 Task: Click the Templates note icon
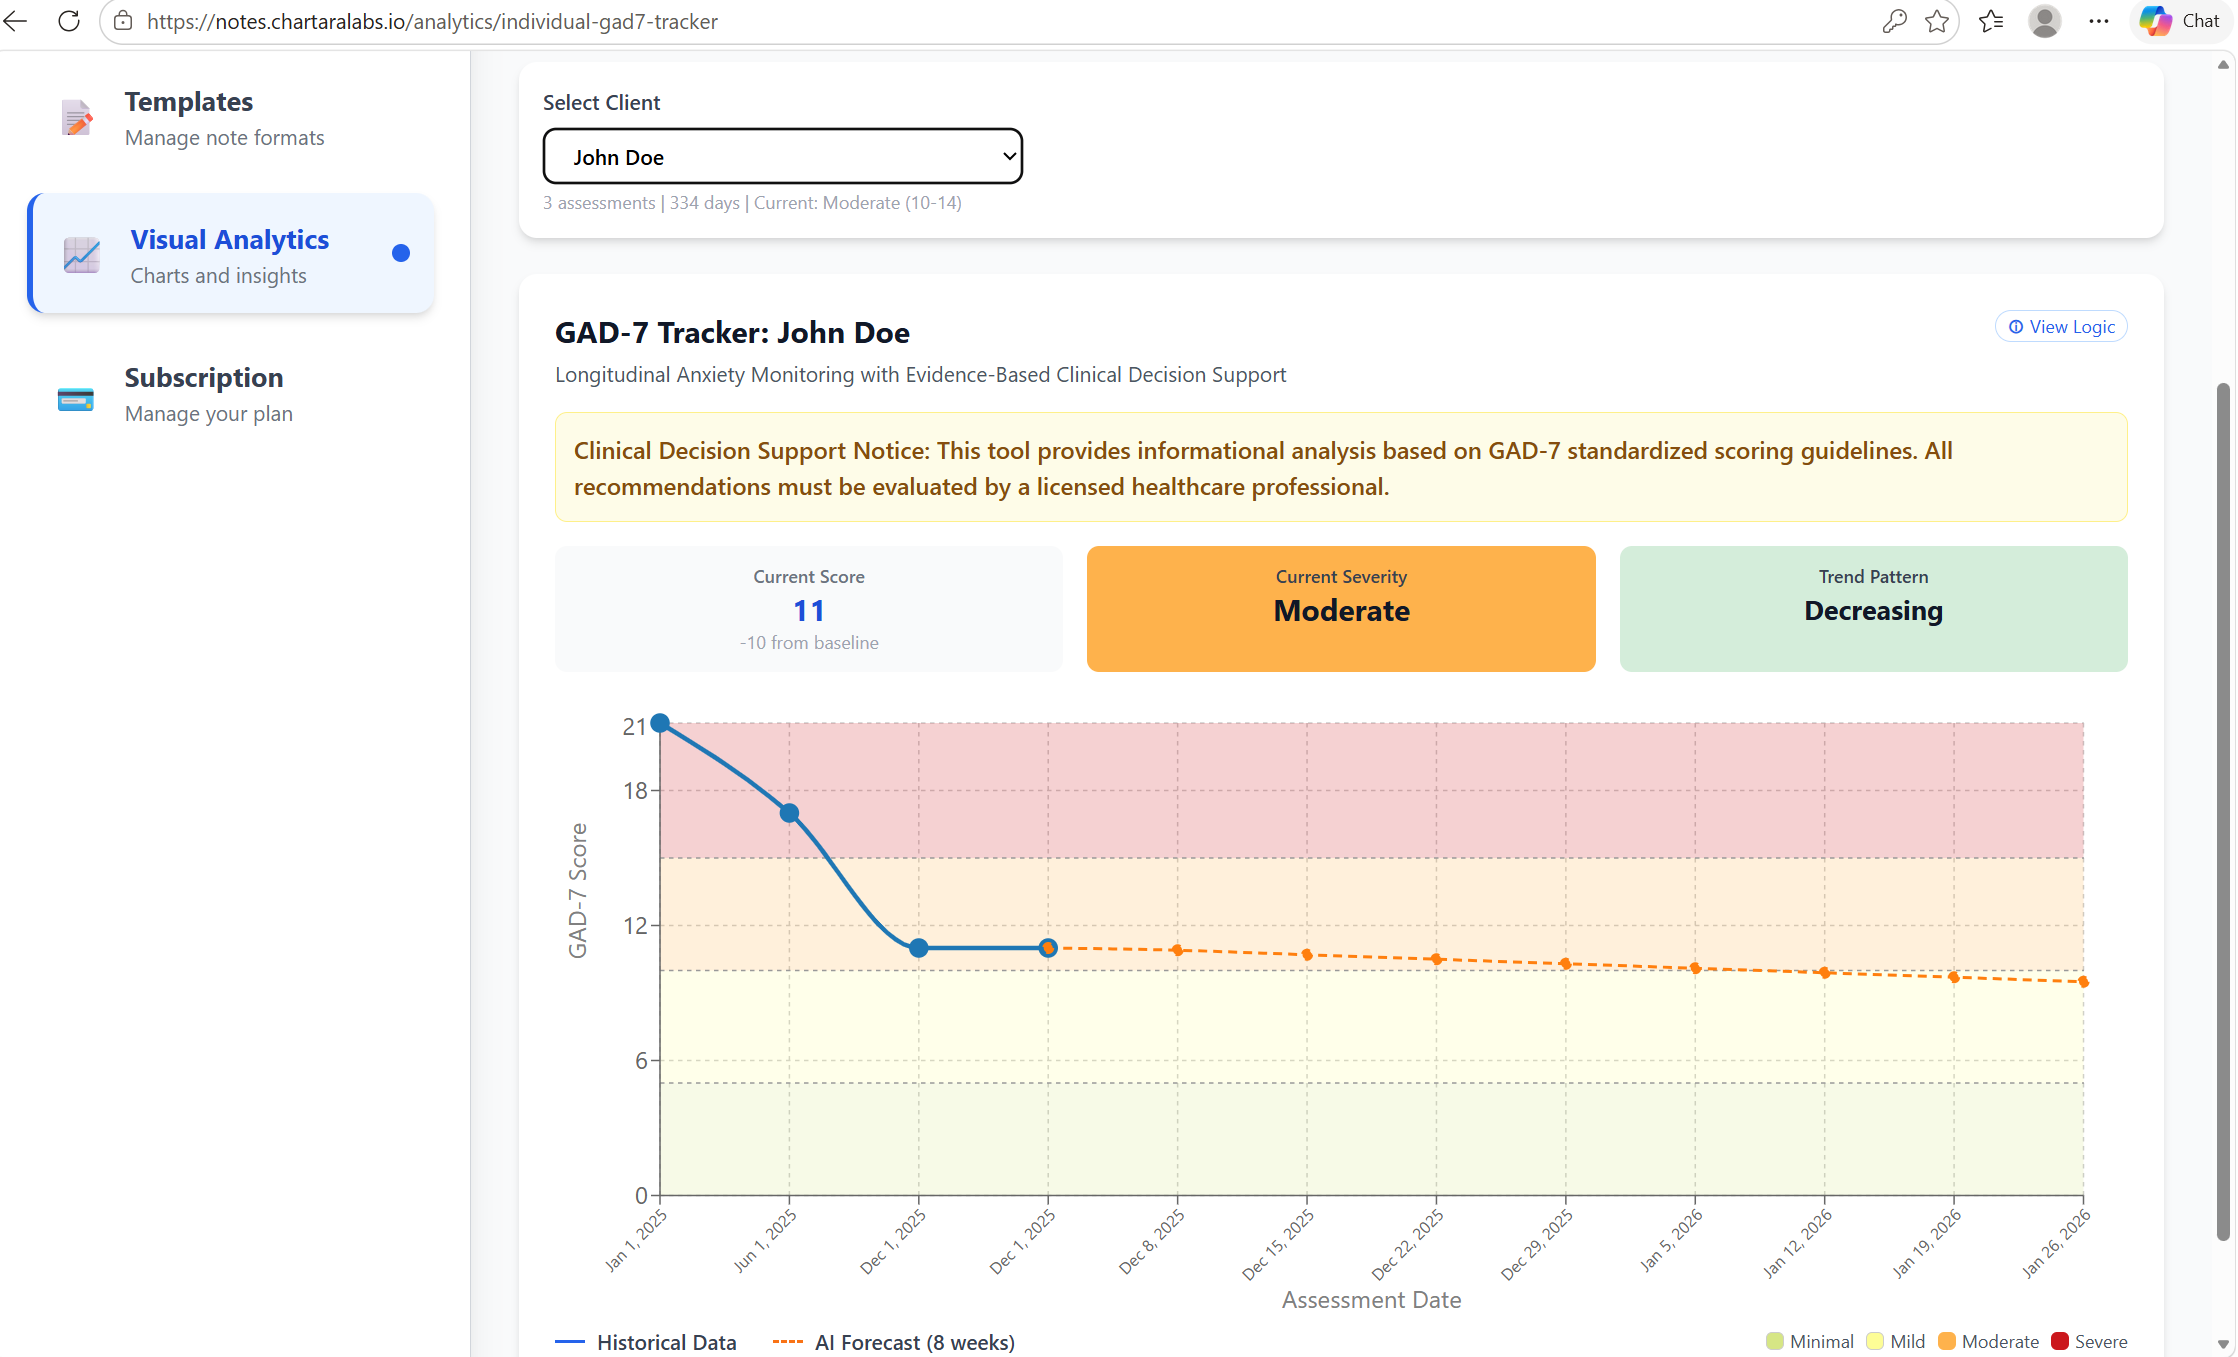(77, 118)
